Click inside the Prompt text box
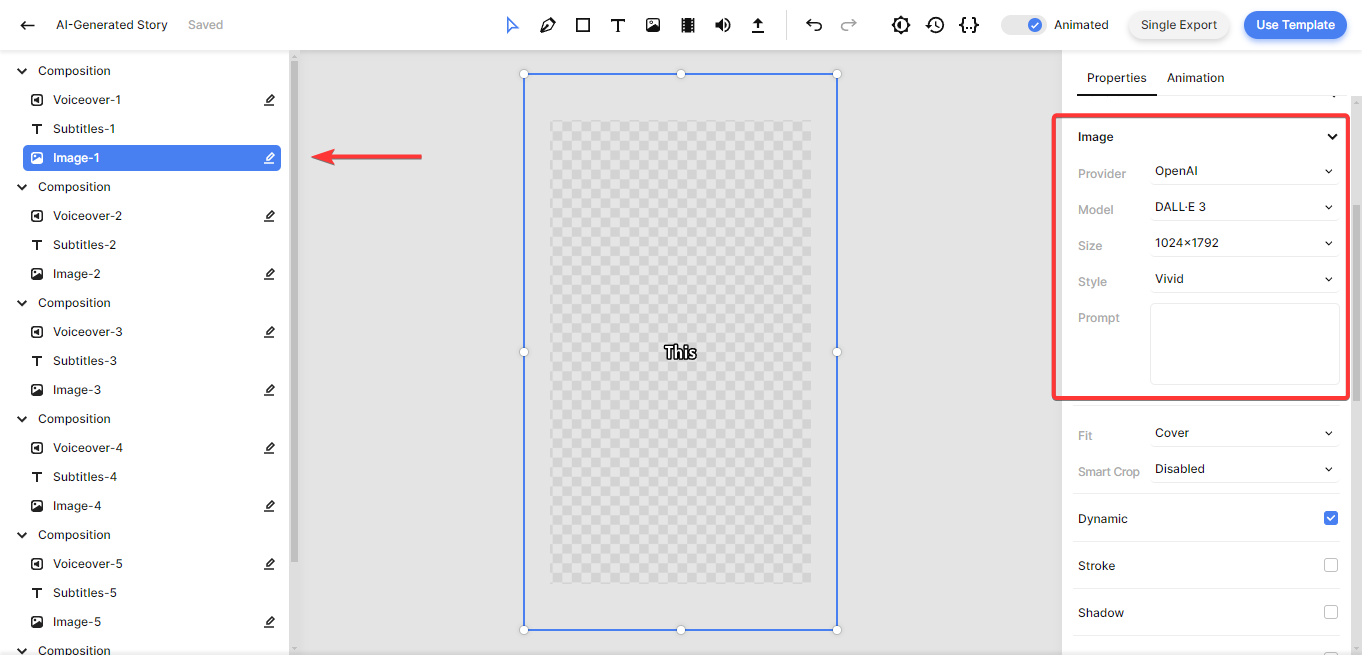Screen dimensions: 1362x655 click(1244, 344)
